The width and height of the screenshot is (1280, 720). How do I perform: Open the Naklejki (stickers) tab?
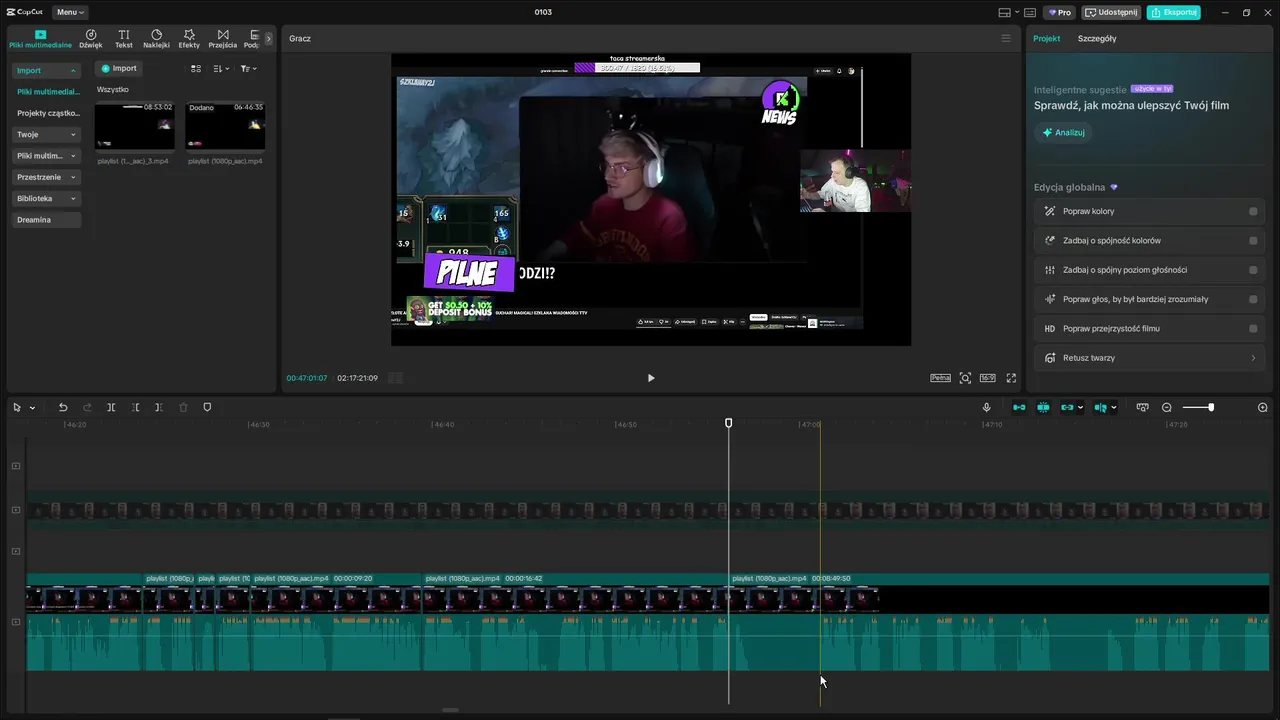[156, 39]
